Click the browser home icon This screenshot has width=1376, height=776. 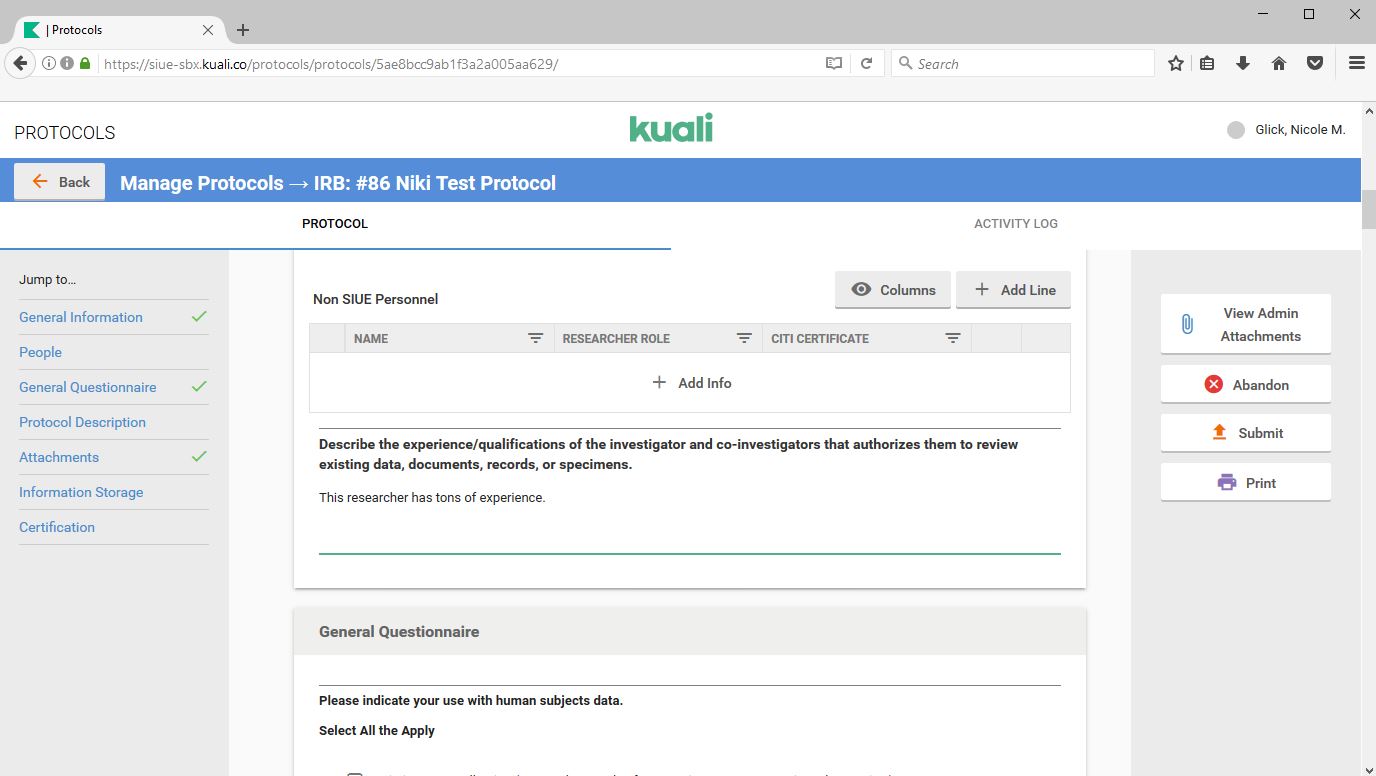pyautogui.click(x=1278, y=63)
